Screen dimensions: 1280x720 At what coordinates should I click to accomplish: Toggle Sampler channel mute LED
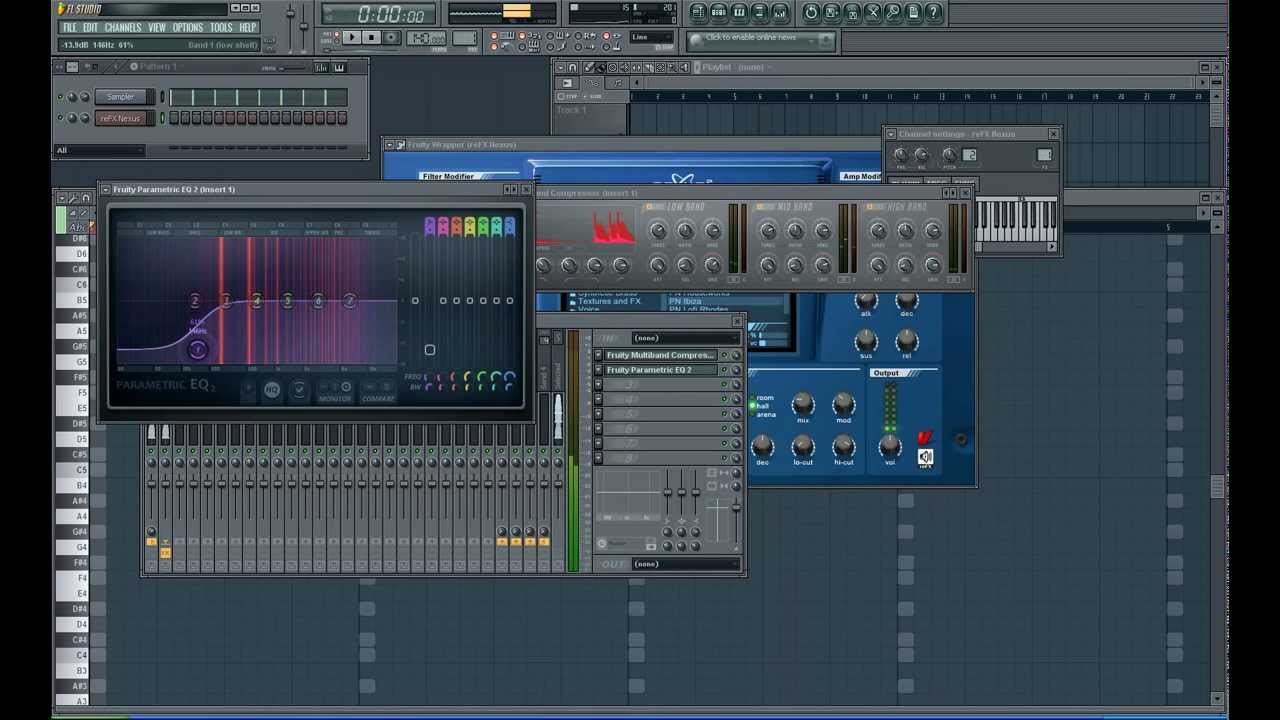[x=60, y=97]
